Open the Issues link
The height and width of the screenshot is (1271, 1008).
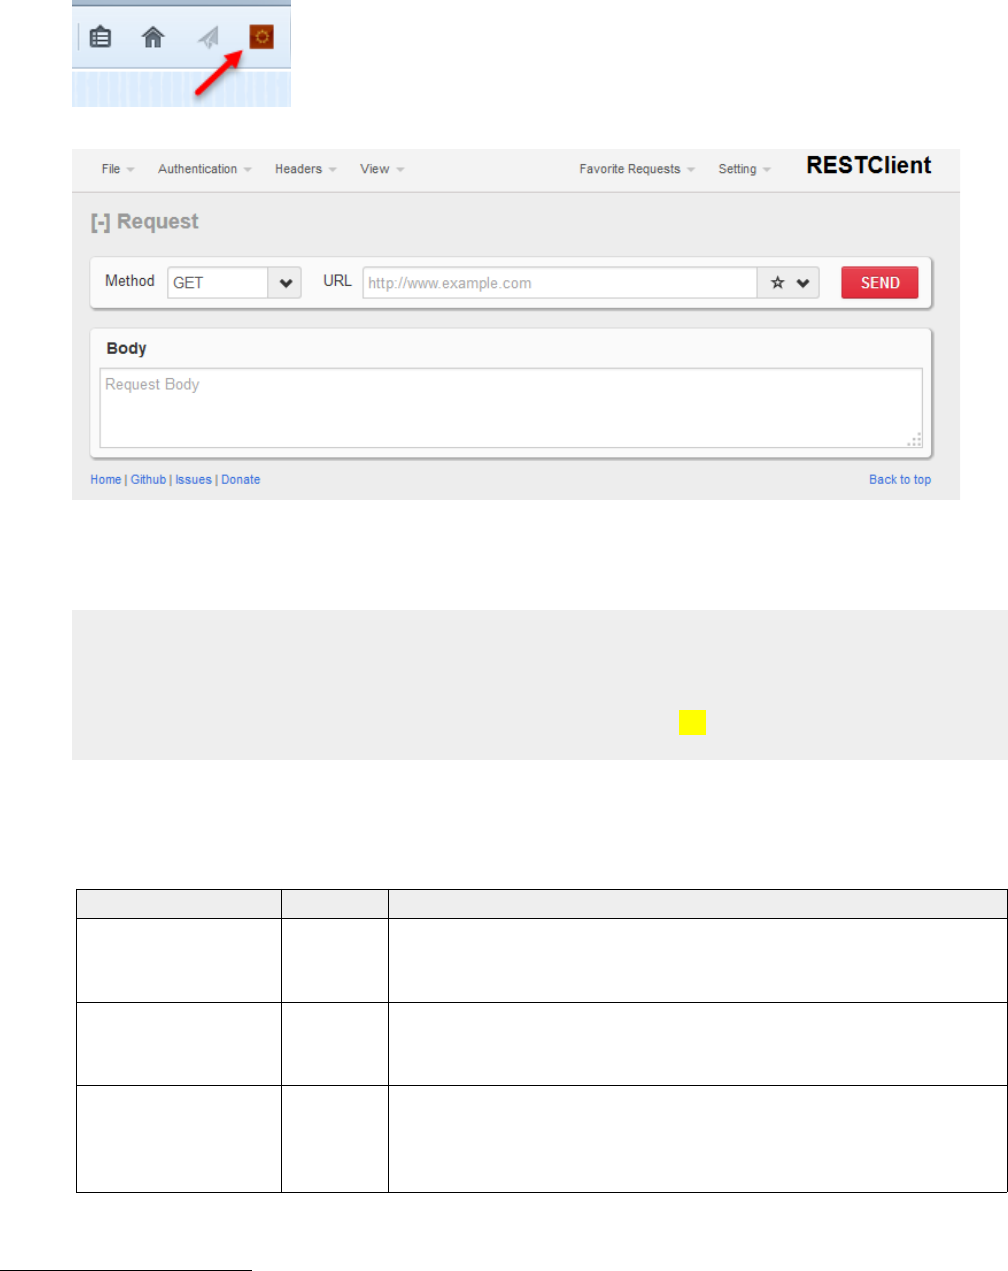(193, 480)
